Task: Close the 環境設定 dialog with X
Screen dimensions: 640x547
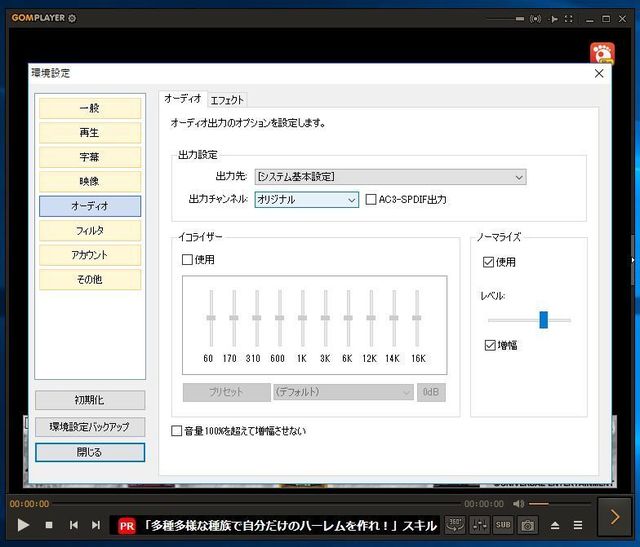Action: 599,73
